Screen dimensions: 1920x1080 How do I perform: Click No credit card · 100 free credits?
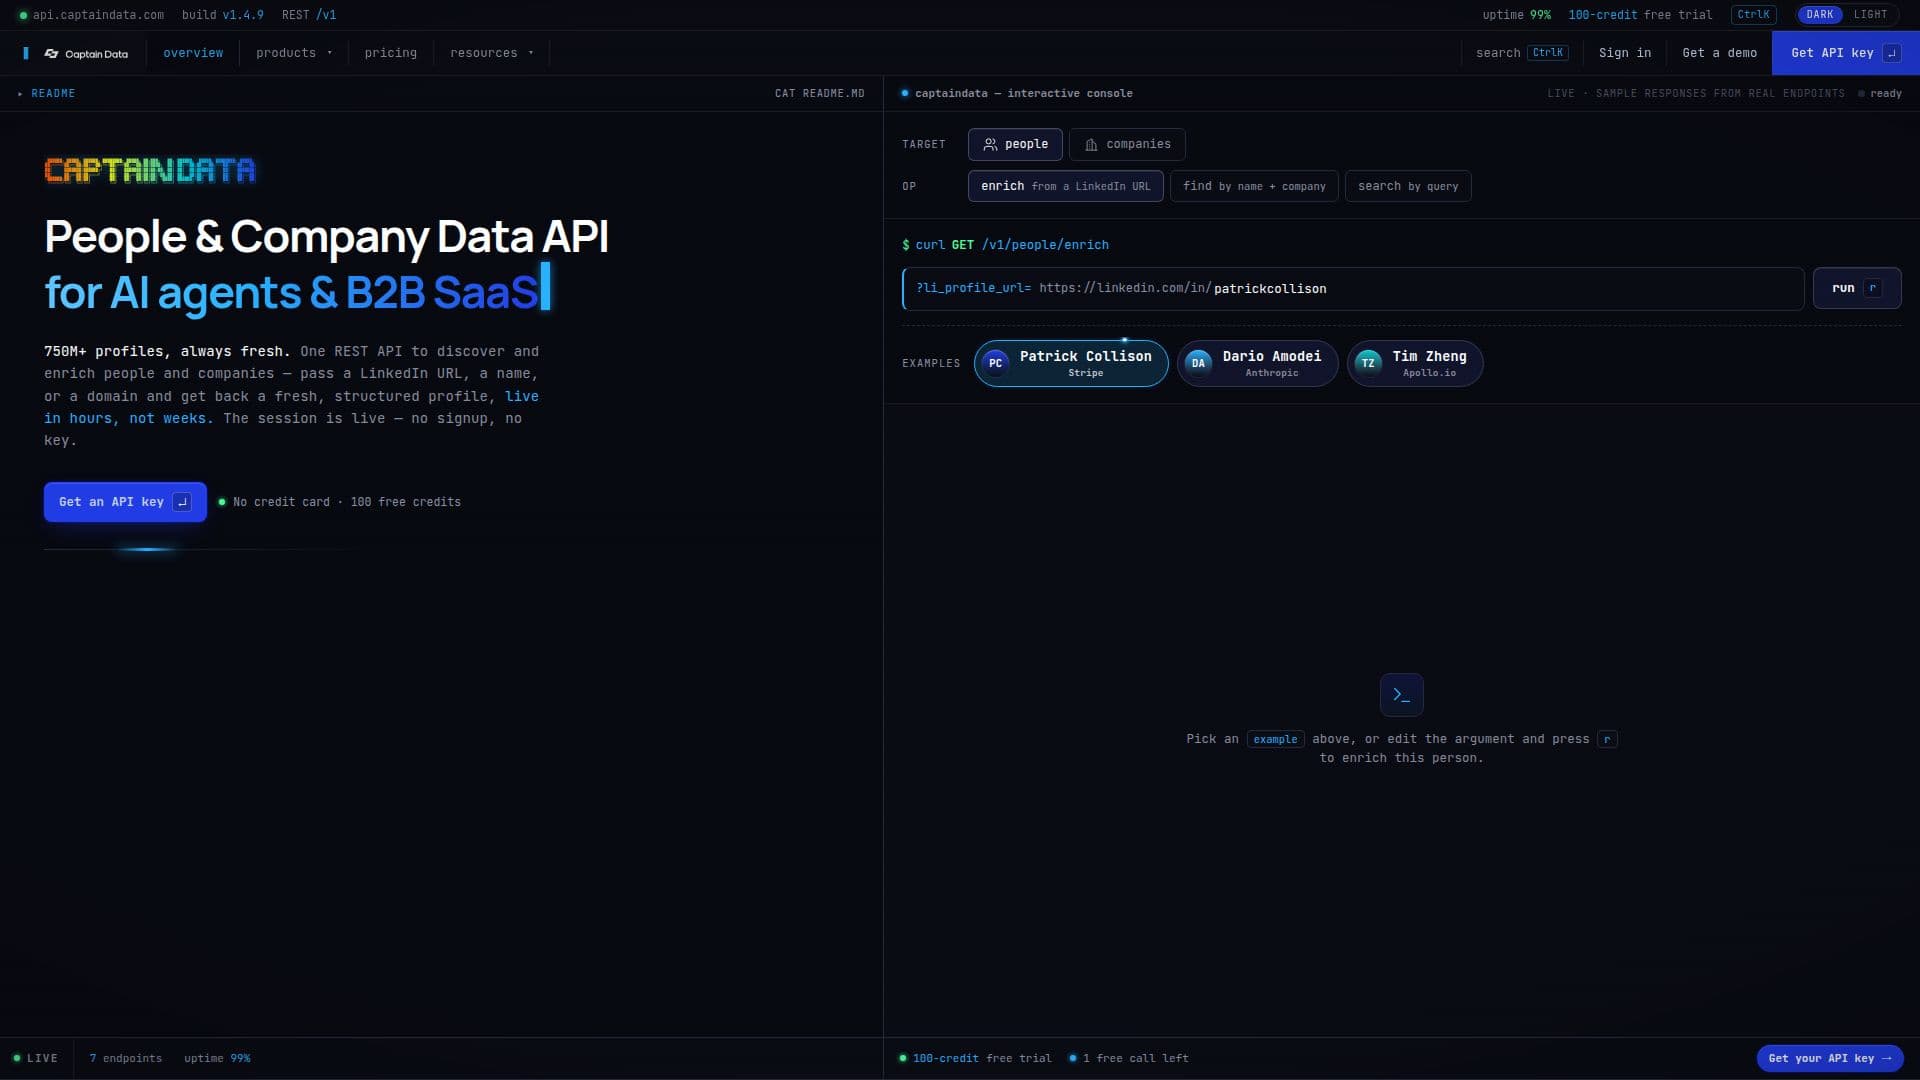tap(346, 502)
